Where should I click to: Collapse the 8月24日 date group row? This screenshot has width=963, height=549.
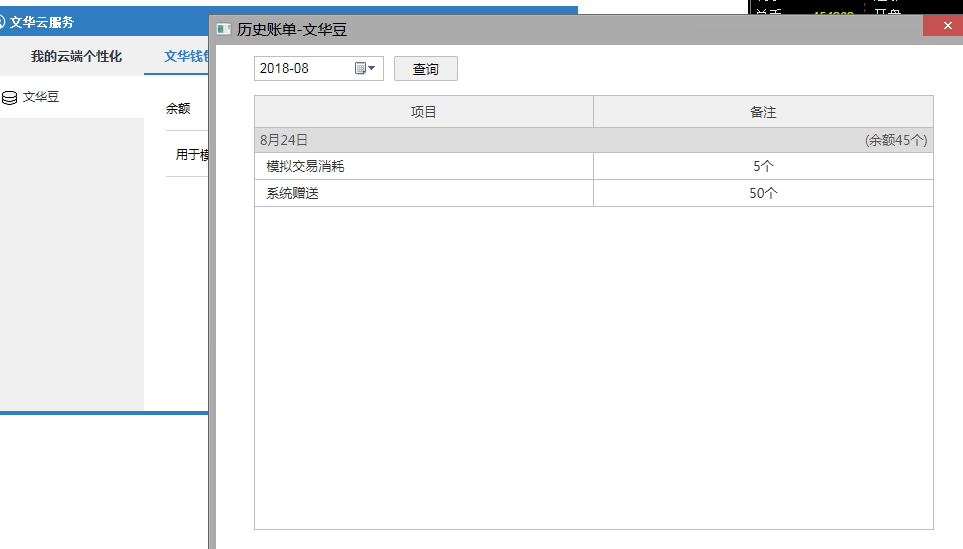click(x=284, y=140)
